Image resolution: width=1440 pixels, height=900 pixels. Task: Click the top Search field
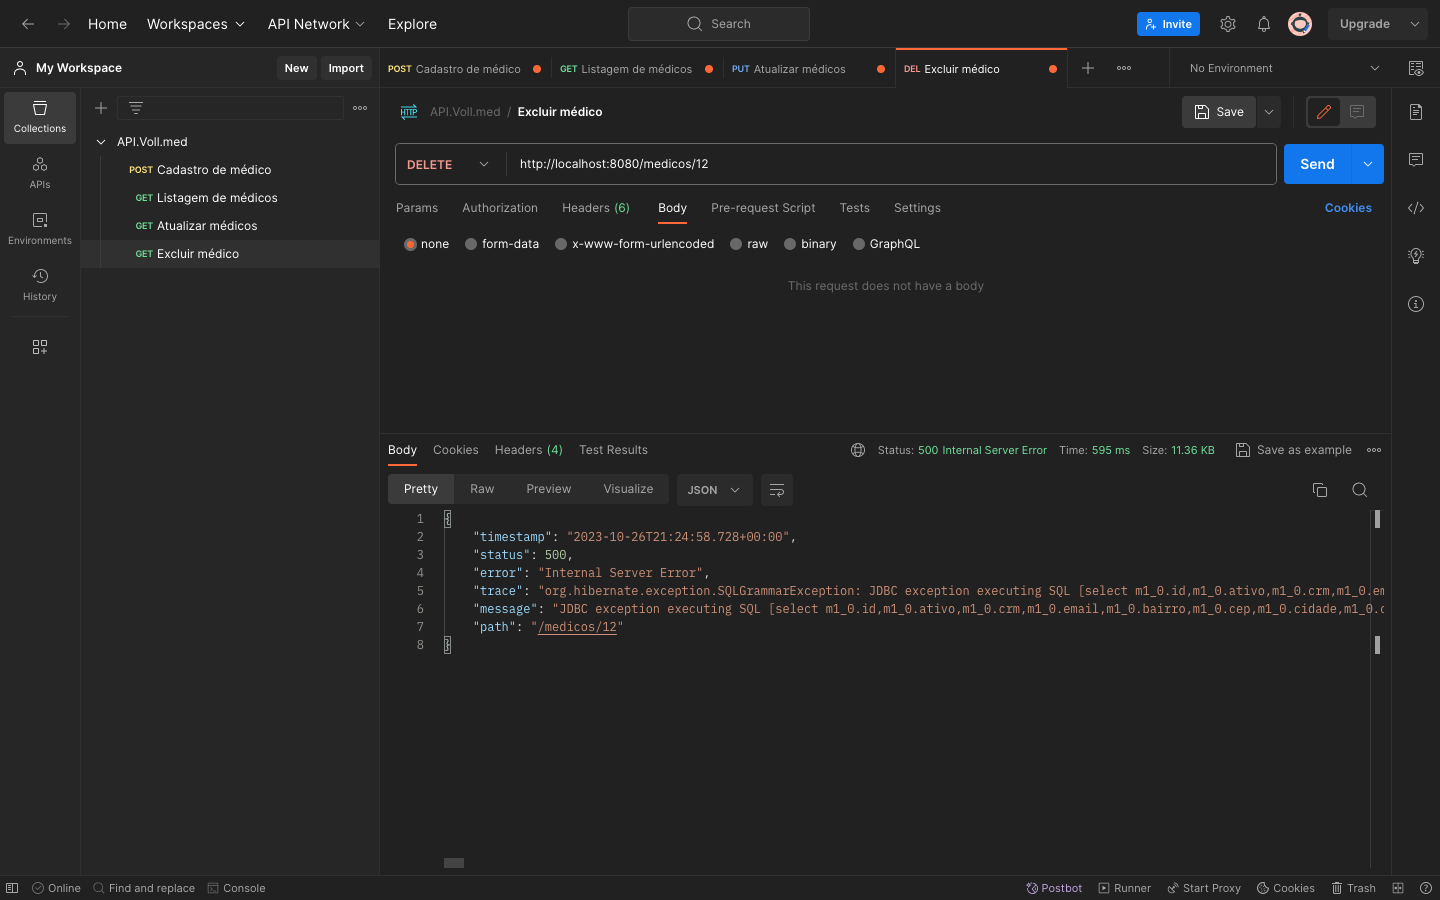click(719, 24)
